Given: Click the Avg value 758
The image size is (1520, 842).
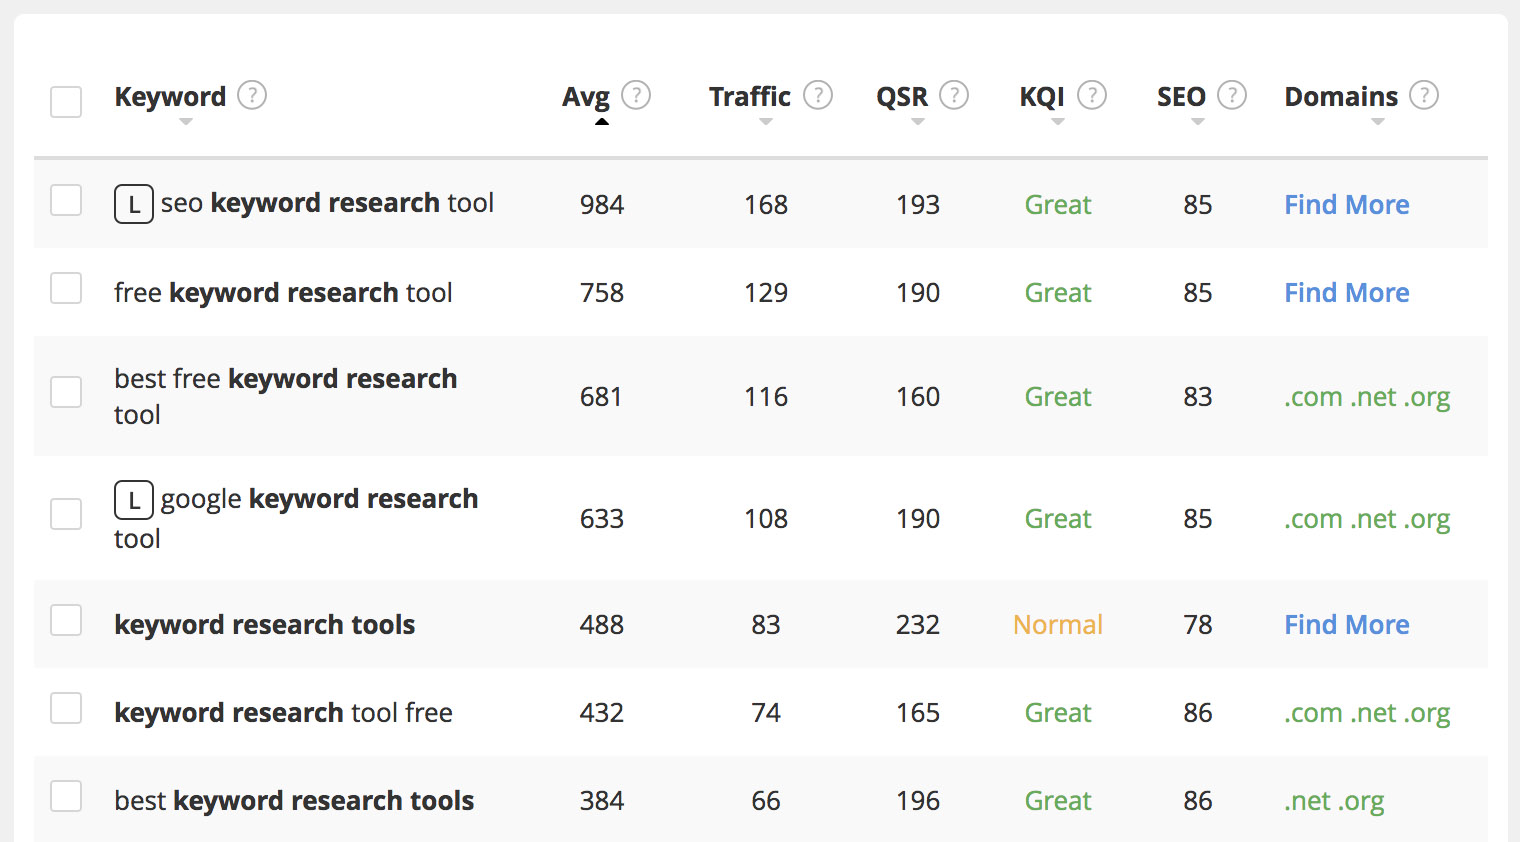Looking at the screenshot, I should (x=602, y=292).
